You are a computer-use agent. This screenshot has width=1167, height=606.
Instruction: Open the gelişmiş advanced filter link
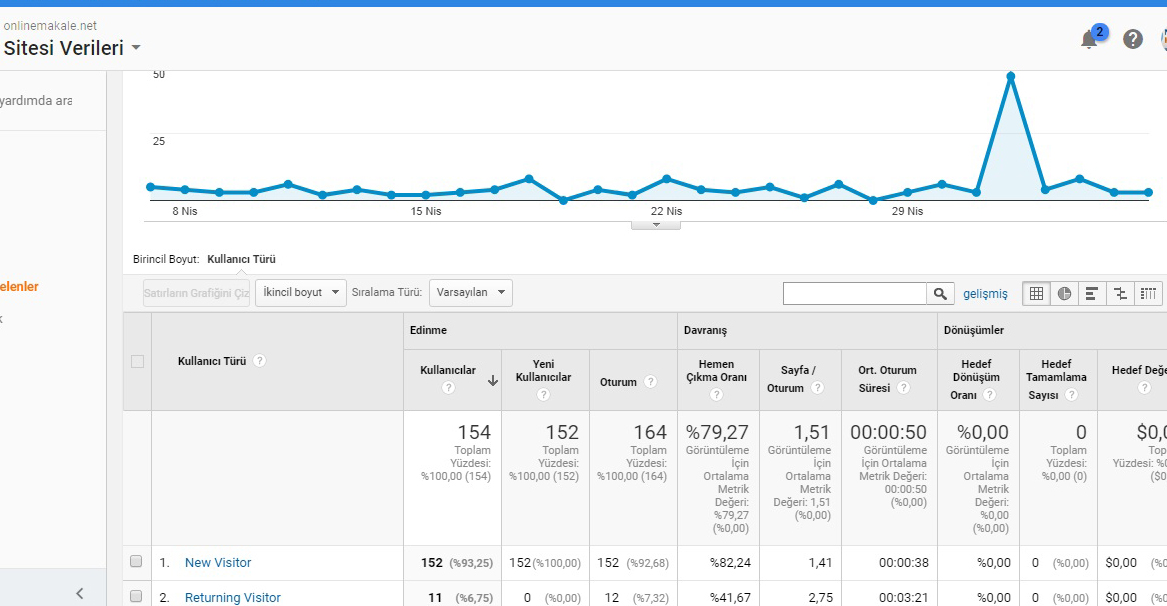pyautogui.click(x=985, y=294)
